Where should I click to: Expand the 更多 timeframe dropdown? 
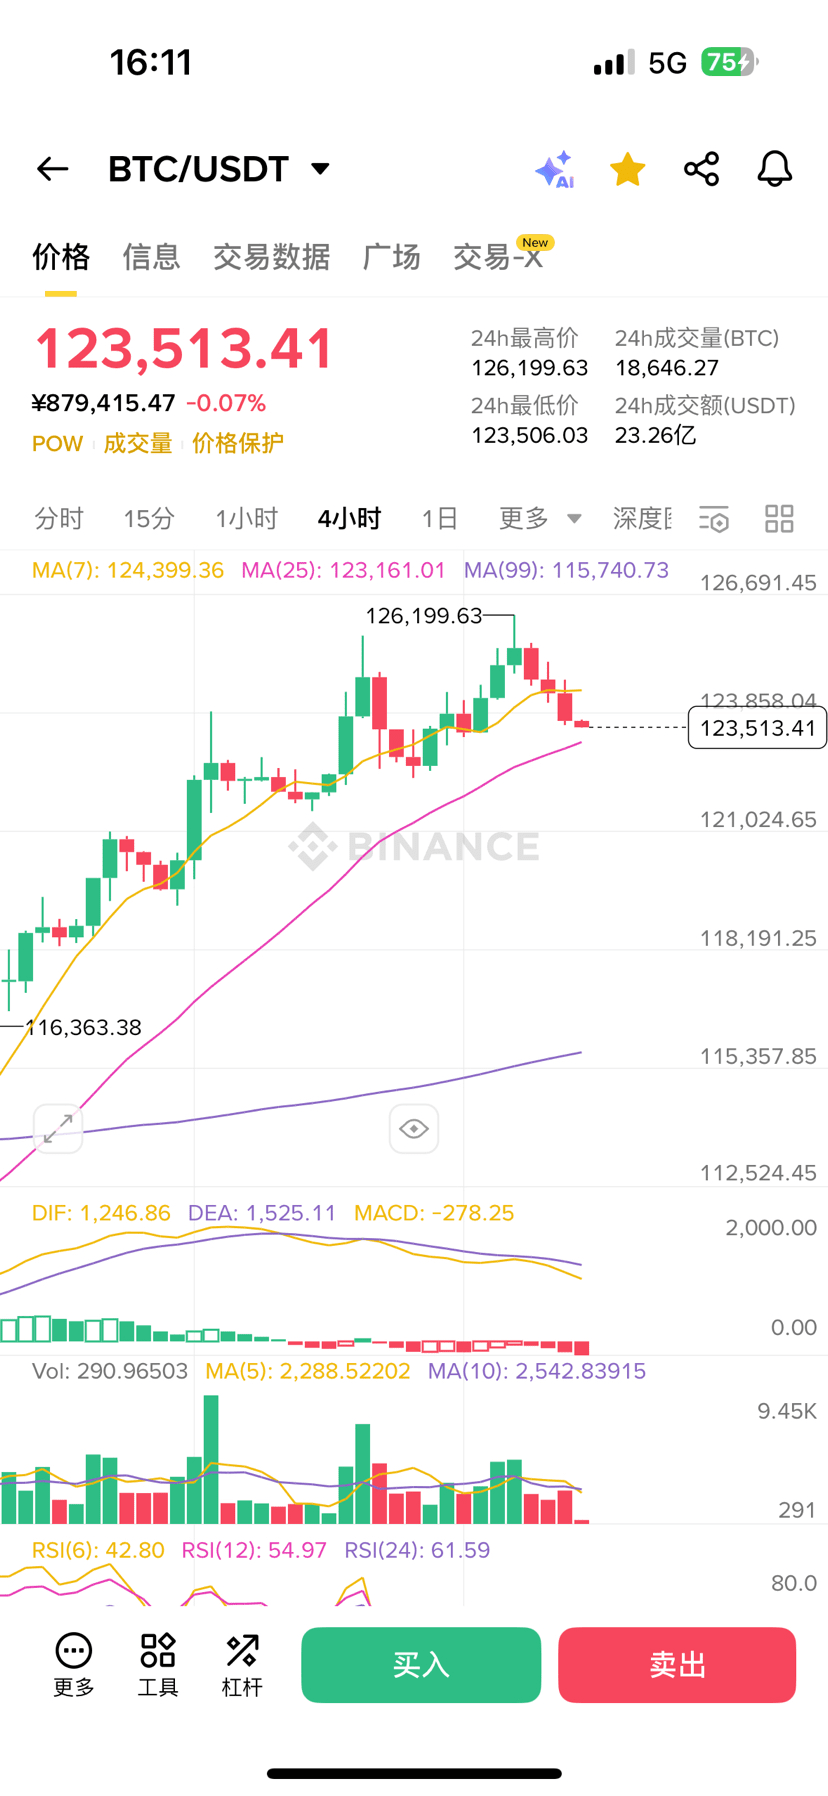coord(540,518)
